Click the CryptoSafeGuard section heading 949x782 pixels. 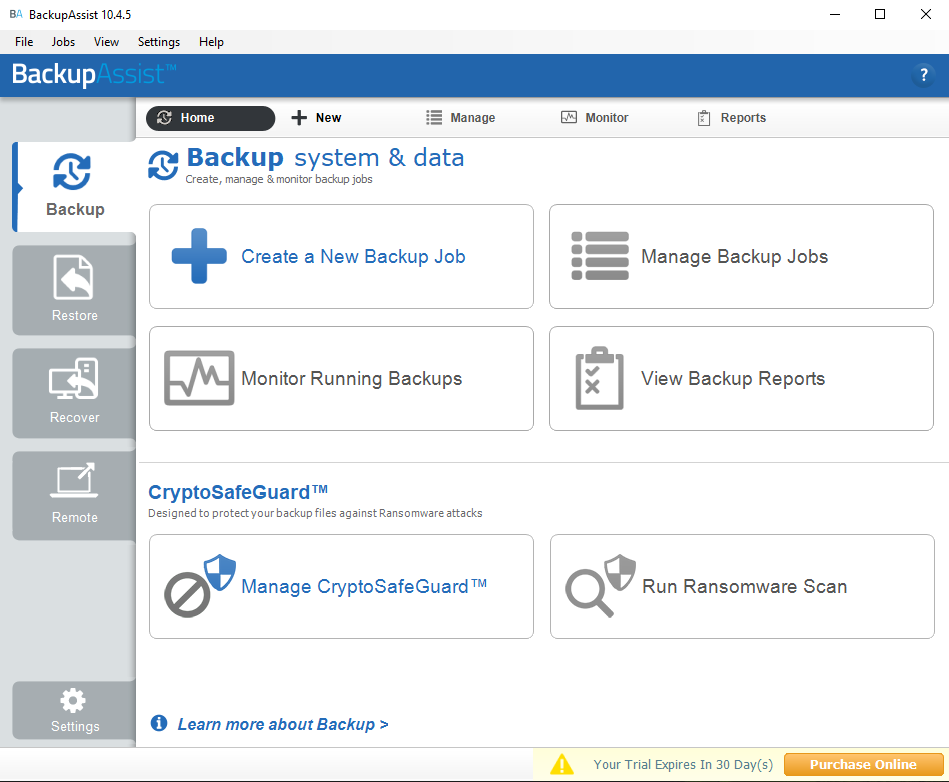238,492
